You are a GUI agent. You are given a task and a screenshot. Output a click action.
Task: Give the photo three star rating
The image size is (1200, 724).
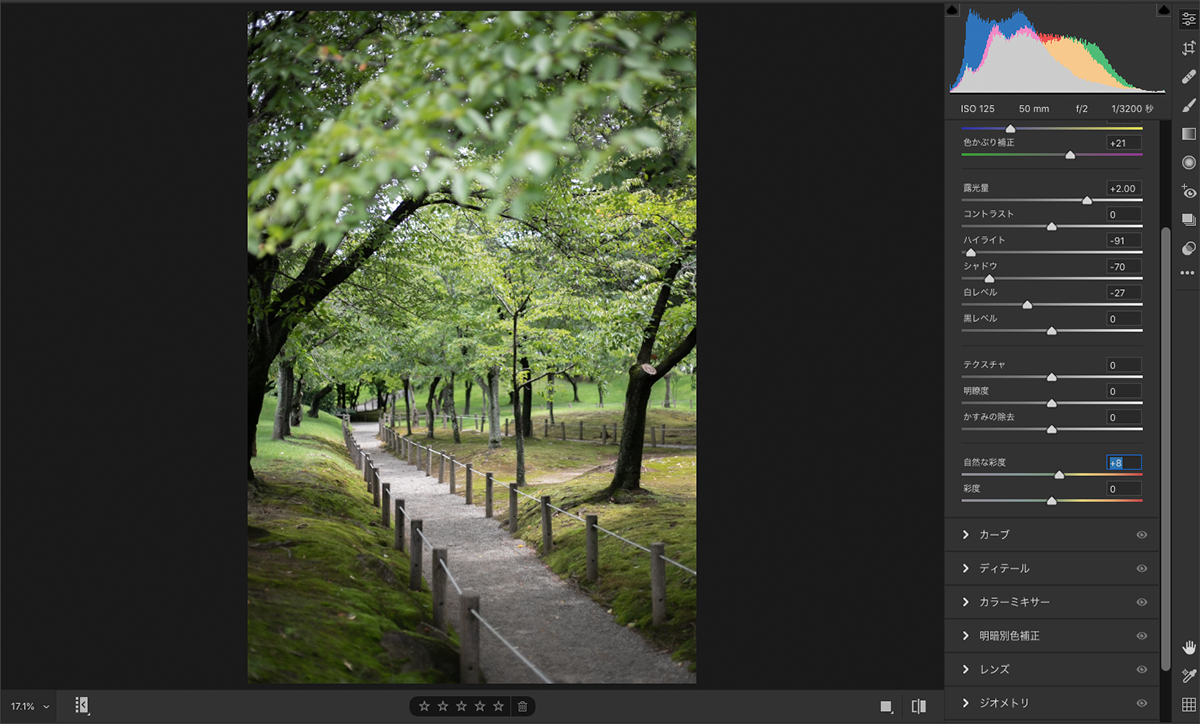click(461, 706)
